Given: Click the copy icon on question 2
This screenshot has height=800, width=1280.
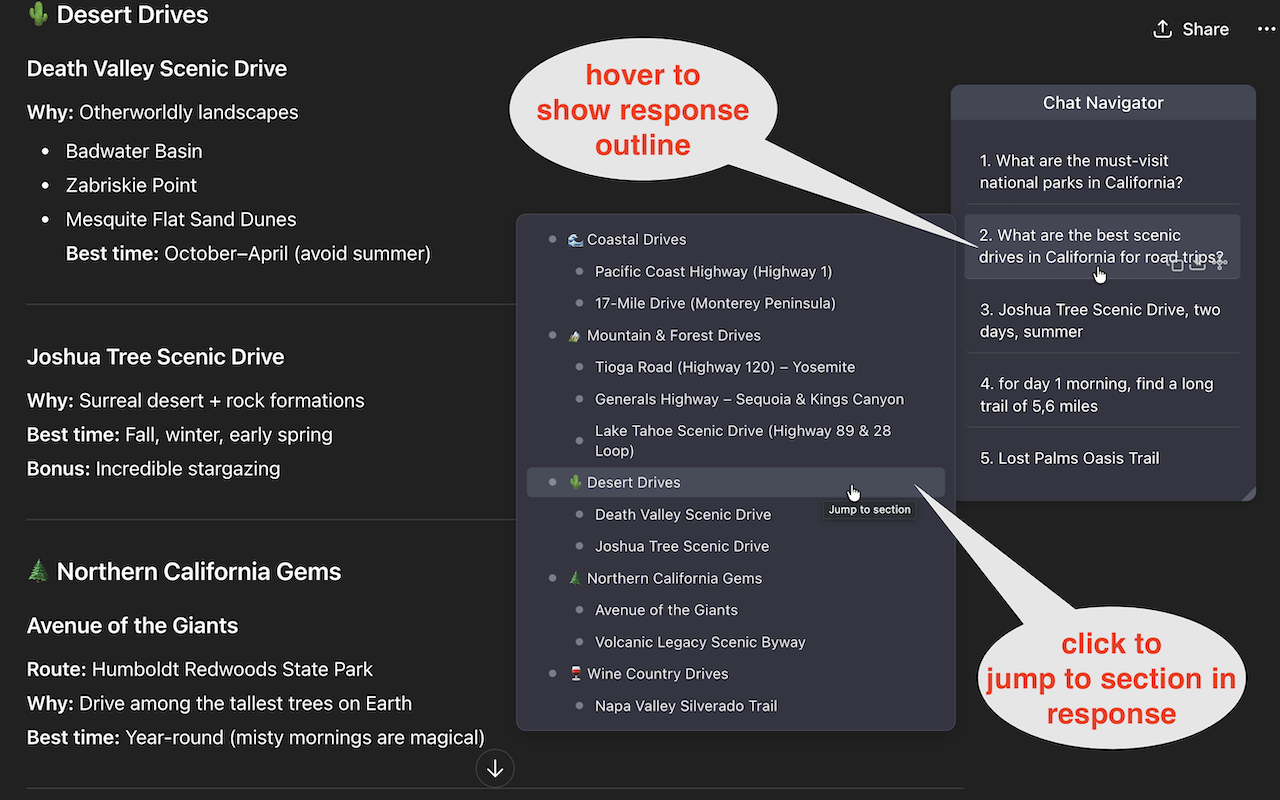Looking at the screenshot, I should (x=1176, y=264).
